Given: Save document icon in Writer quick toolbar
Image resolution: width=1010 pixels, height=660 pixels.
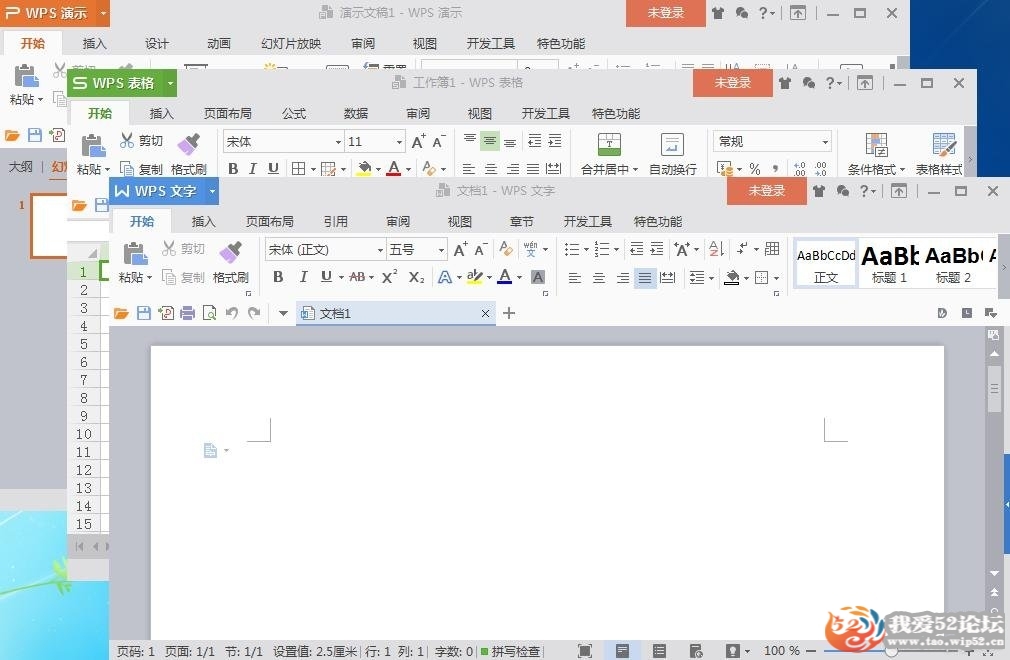Looking at the screenshot, I should [144, 314].
